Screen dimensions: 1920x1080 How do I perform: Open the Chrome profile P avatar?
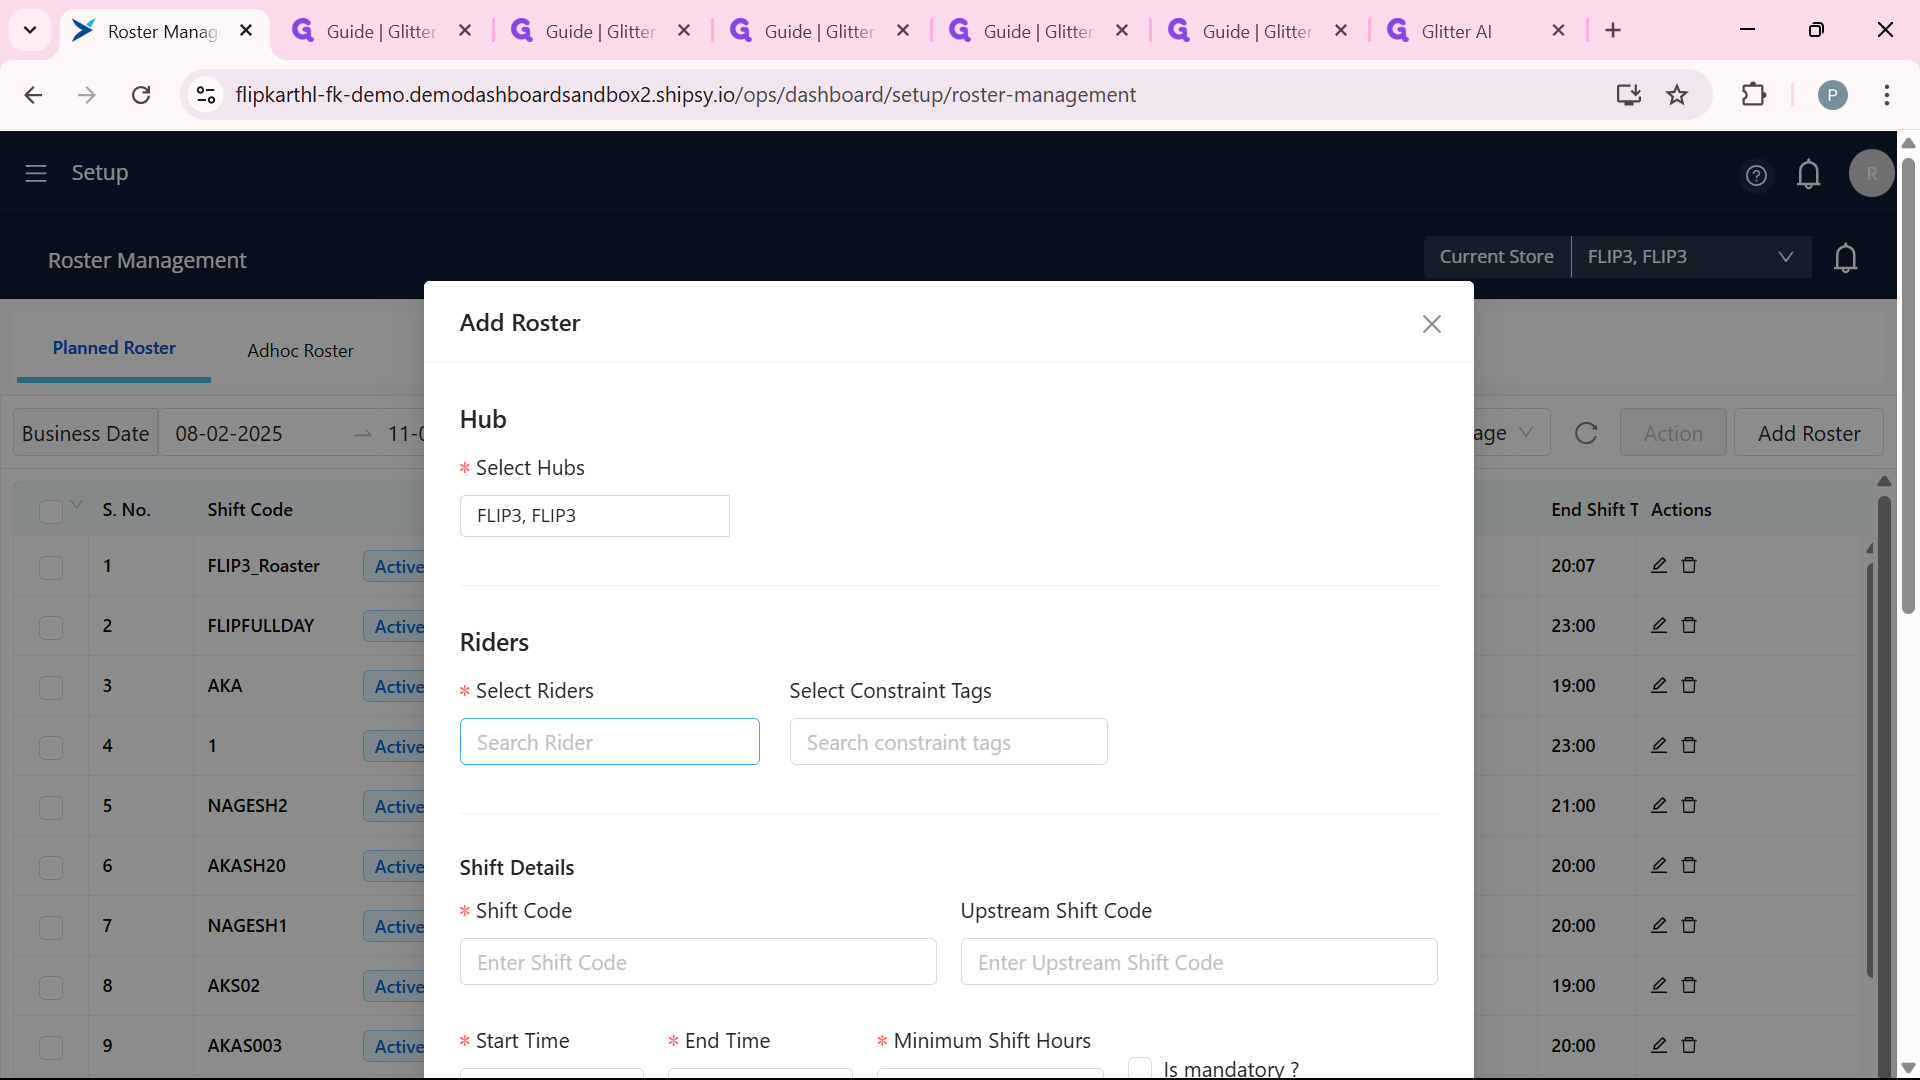(x=1832, y=95)
